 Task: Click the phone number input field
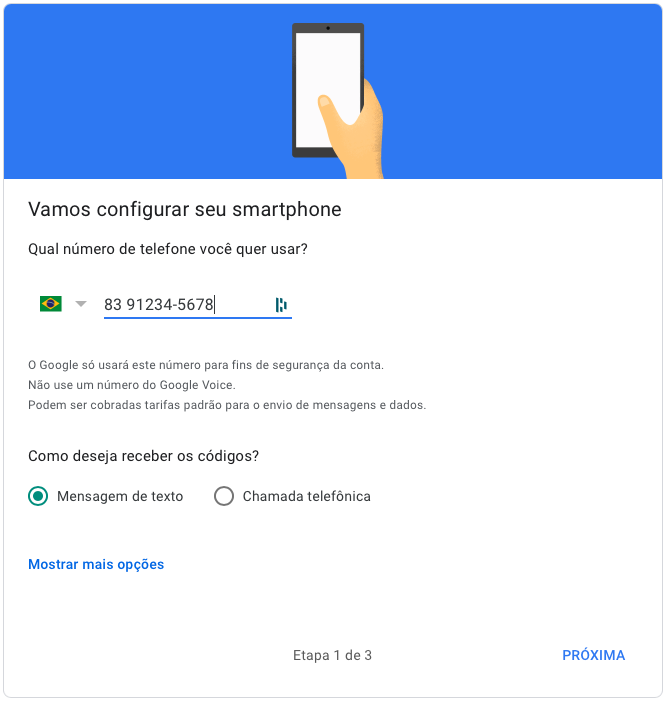[198, 305]
